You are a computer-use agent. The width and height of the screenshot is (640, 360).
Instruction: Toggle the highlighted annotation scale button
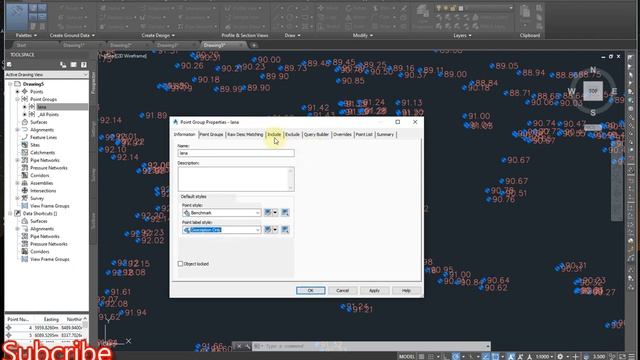pos(511,356)
